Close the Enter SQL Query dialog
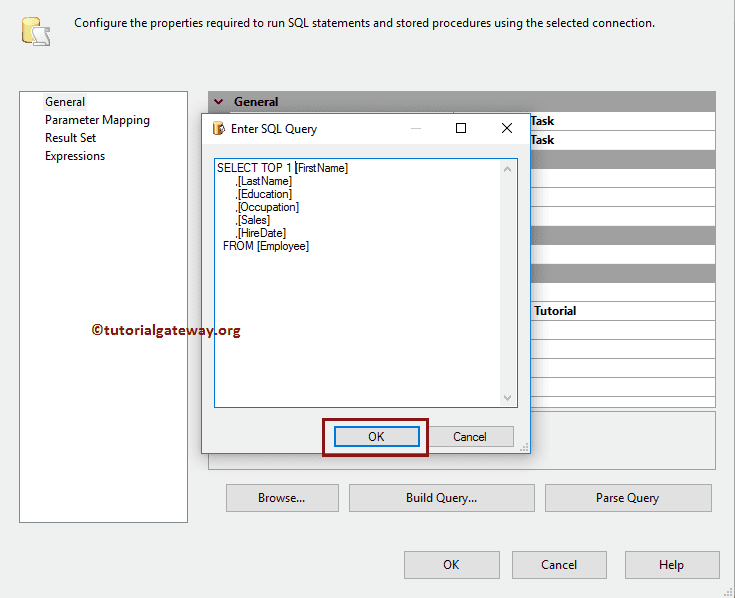The width and height of the screenshot is (735, 598). pyautogui.click(x=507, y=128)
